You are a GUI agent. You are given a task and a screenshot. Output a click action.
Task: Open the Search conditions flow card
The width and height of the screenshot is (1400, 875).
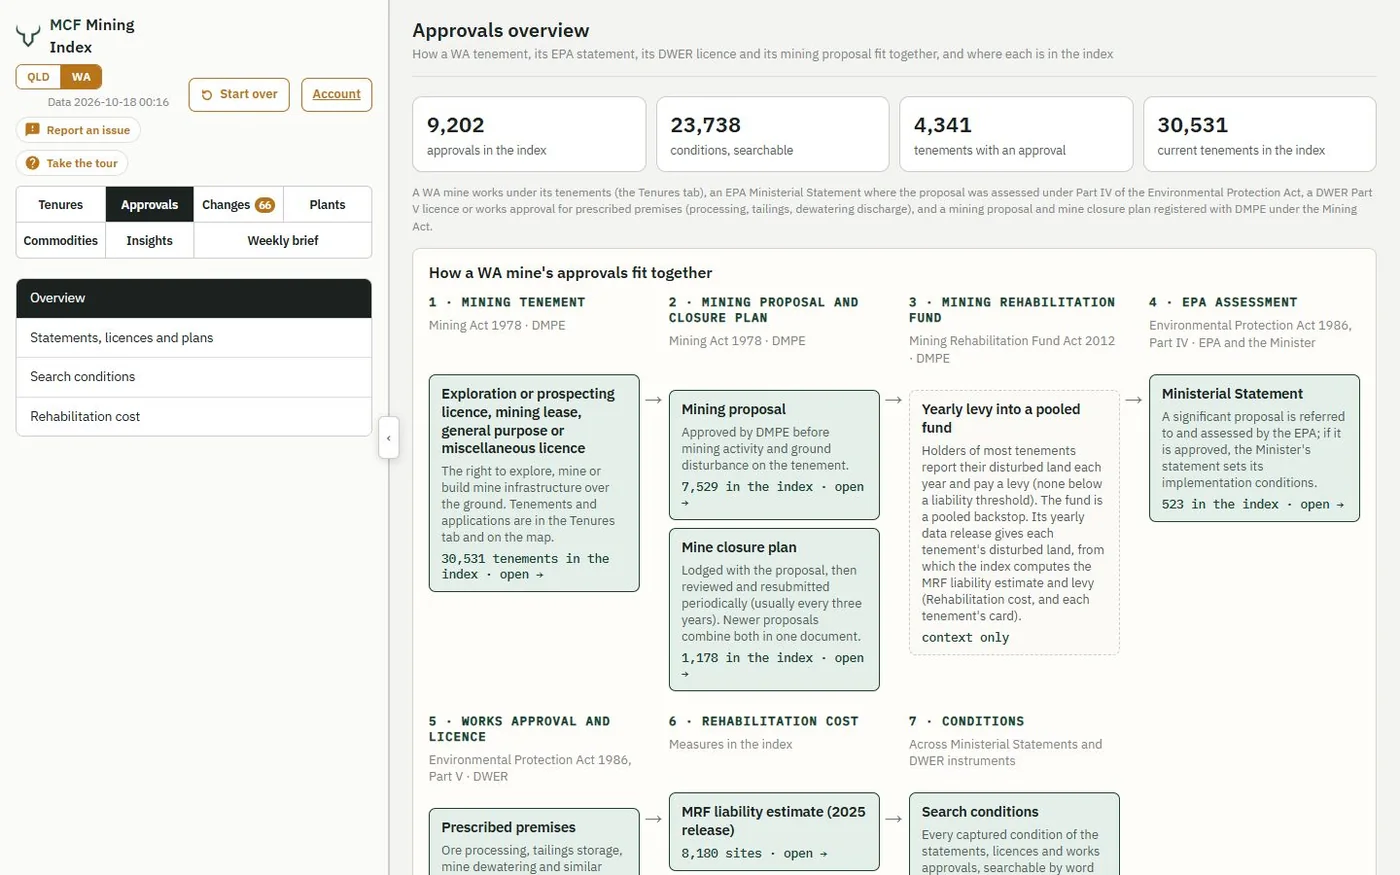1014,834
